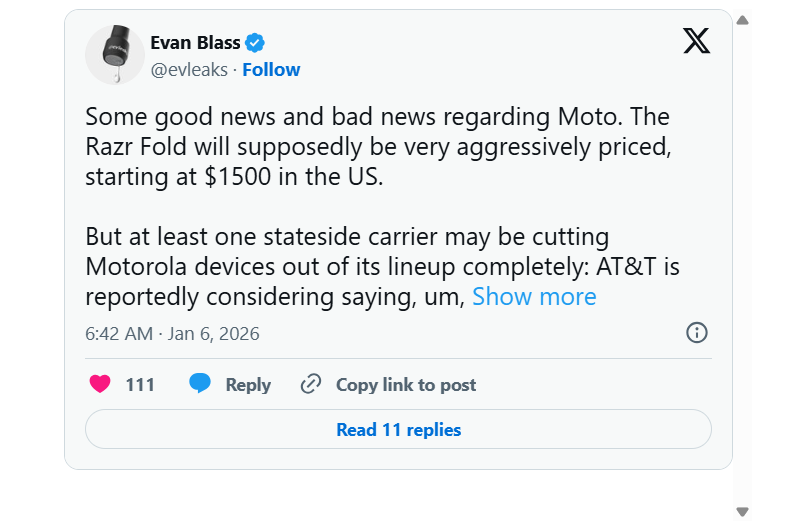Open the 6:42 AM Jan 6, 2026 timestamp
This screenshot has width=789, height=532.
point(172,334)
